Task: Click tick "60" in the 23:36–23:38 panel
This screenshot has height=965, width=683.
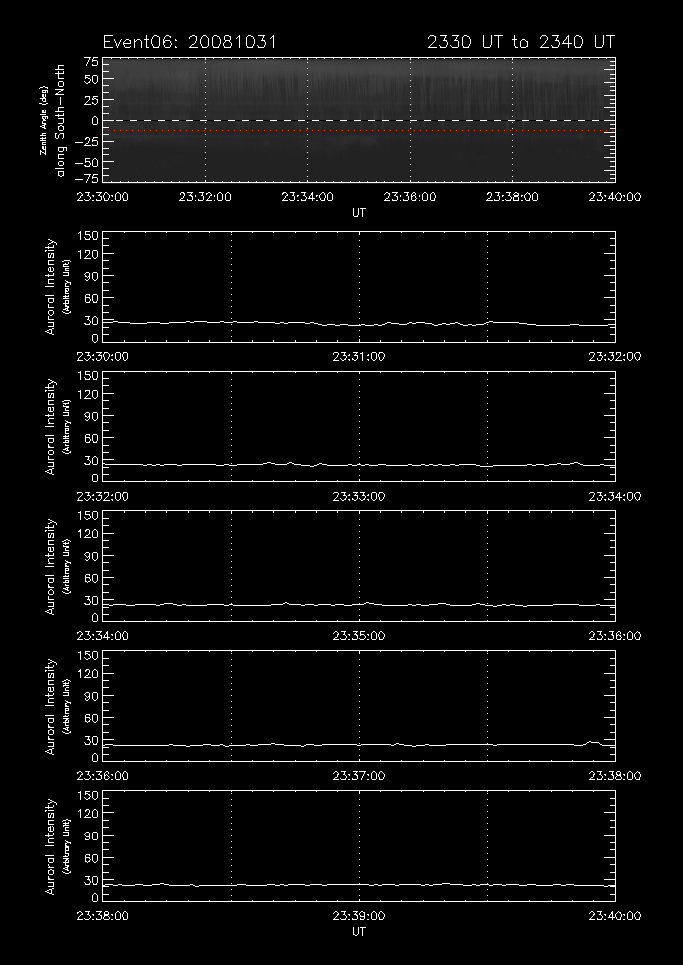Action: 91,718
